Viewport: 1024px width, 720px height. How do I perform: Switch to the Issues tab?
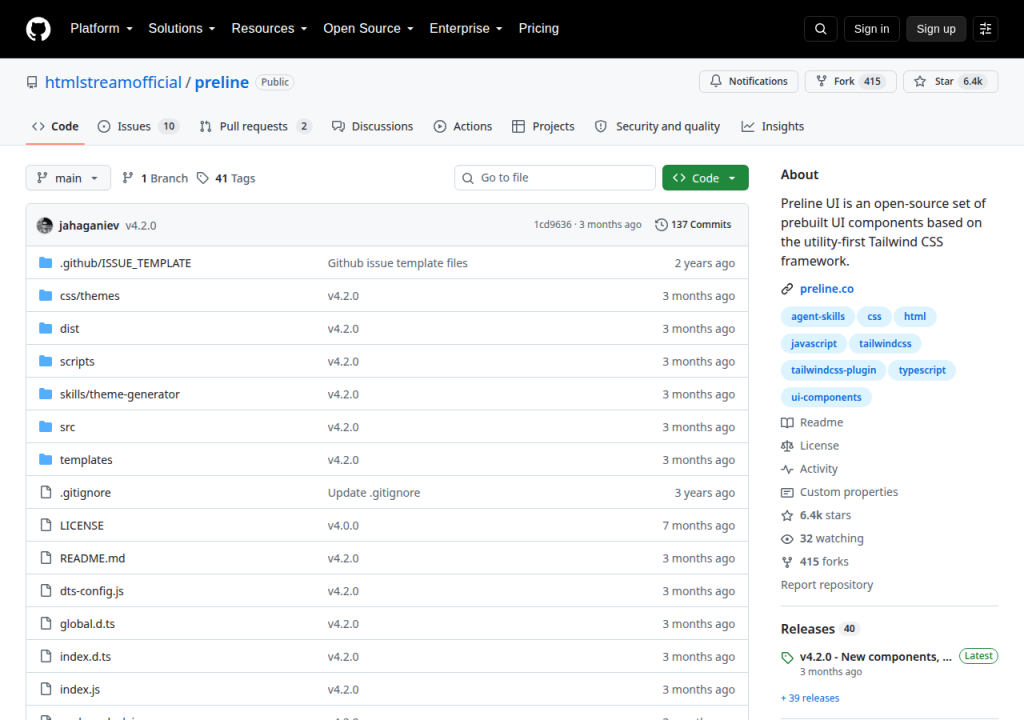(x=138, y=127)
